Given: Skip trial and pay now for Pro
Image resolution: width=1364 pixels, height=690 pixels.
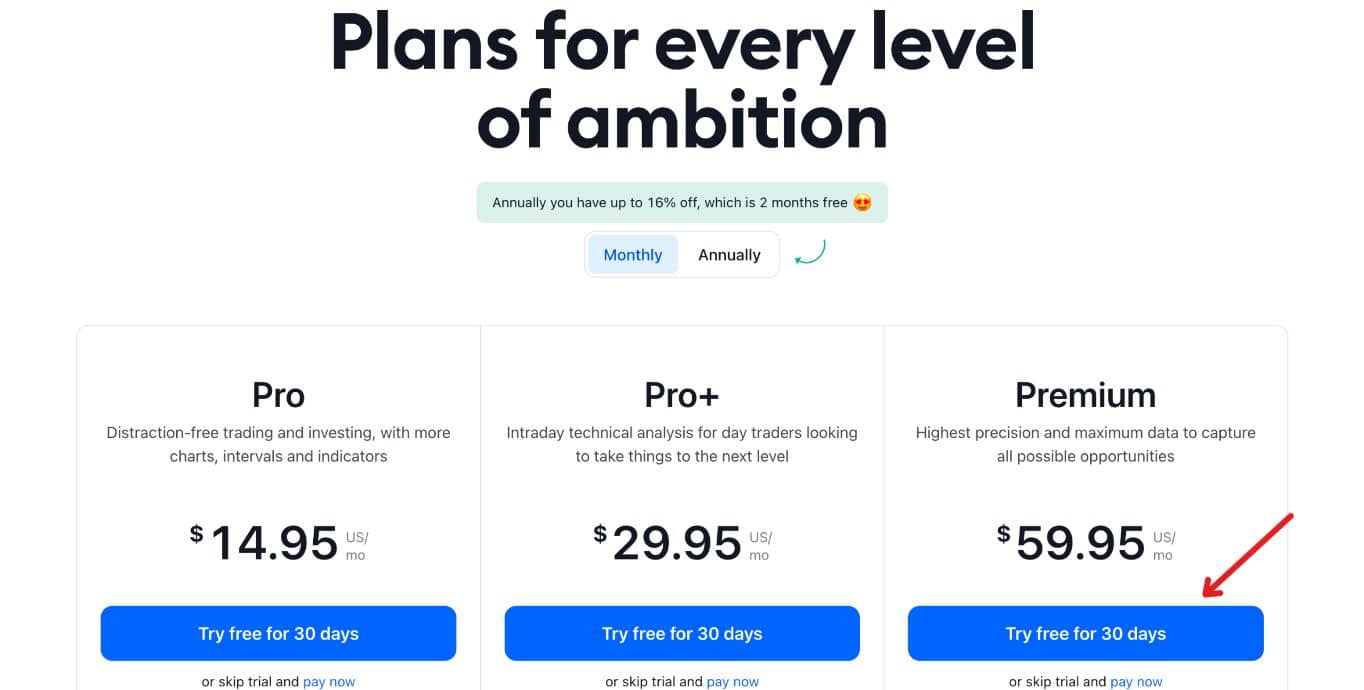Looking at the screenshot, I should [329, 681].
